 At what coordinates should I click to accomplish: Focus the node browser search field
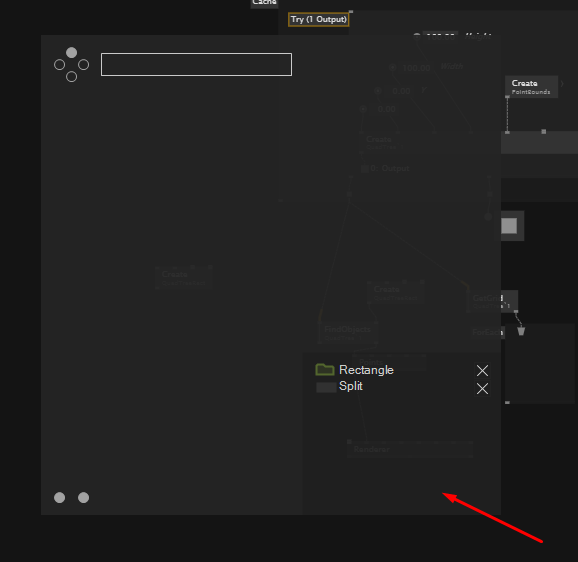(x=196, y=64)
